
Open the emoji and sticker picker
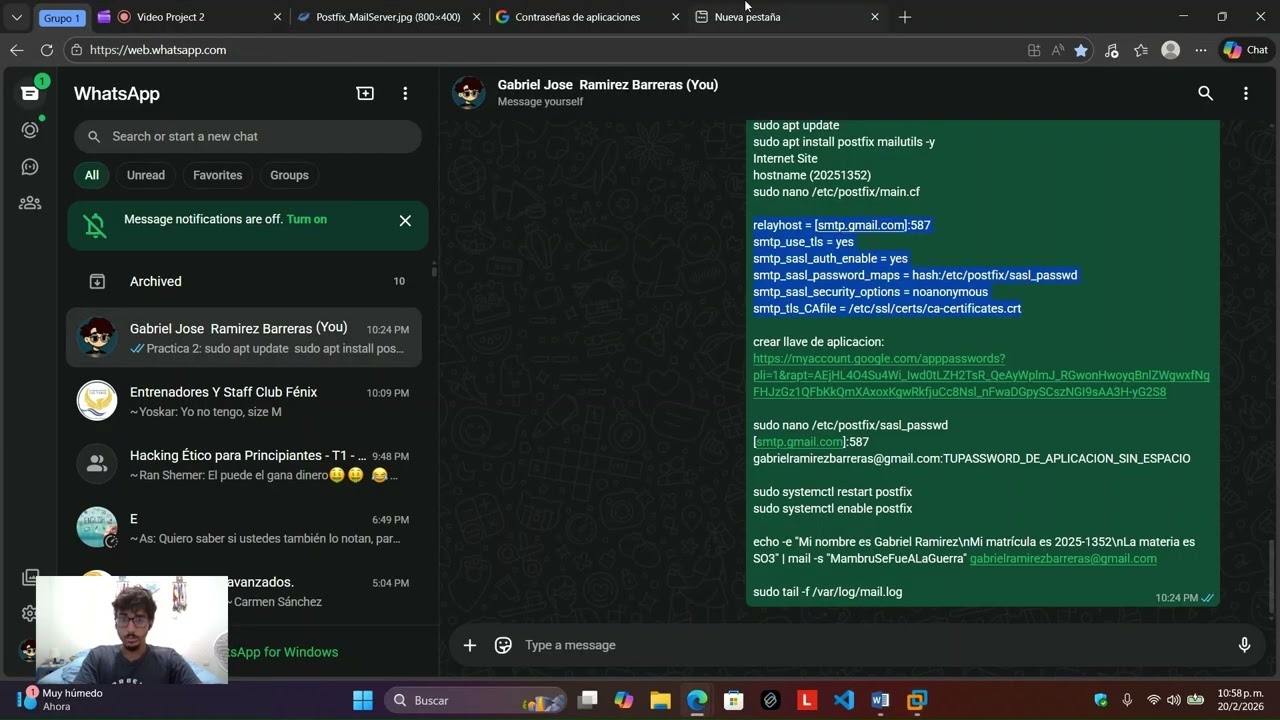click(x=503, y=645)
